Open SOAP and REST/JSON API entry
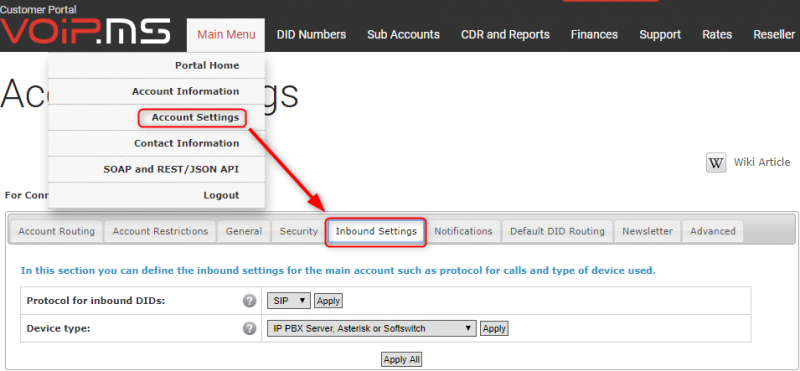 point(171,169)
